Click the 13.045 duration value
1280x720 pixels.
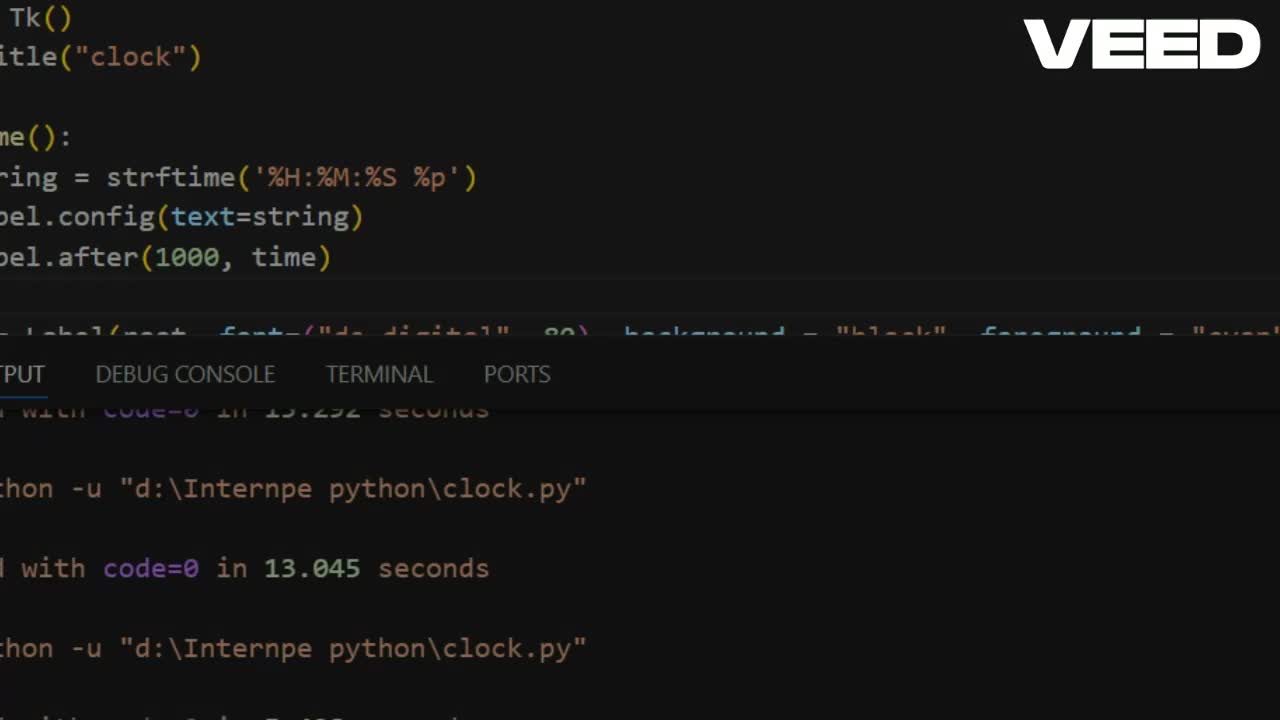(312, 569)
